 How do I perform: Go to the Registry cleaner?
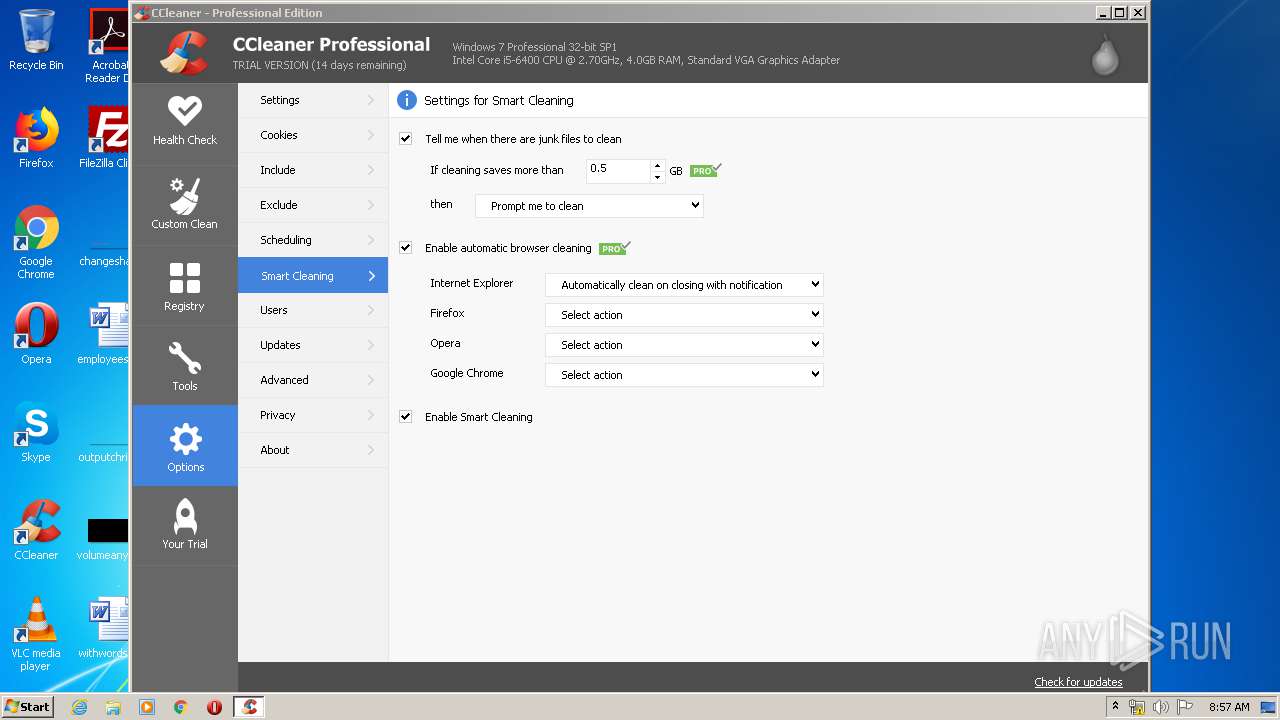[x=185, y=287]
